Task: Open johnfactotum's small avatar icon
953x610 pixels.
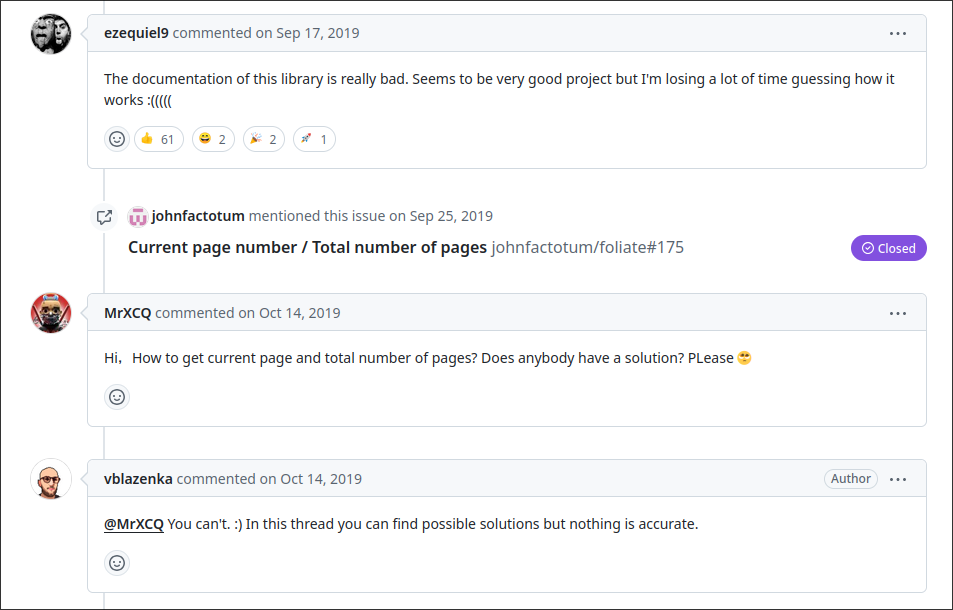Action: point(138,216)
